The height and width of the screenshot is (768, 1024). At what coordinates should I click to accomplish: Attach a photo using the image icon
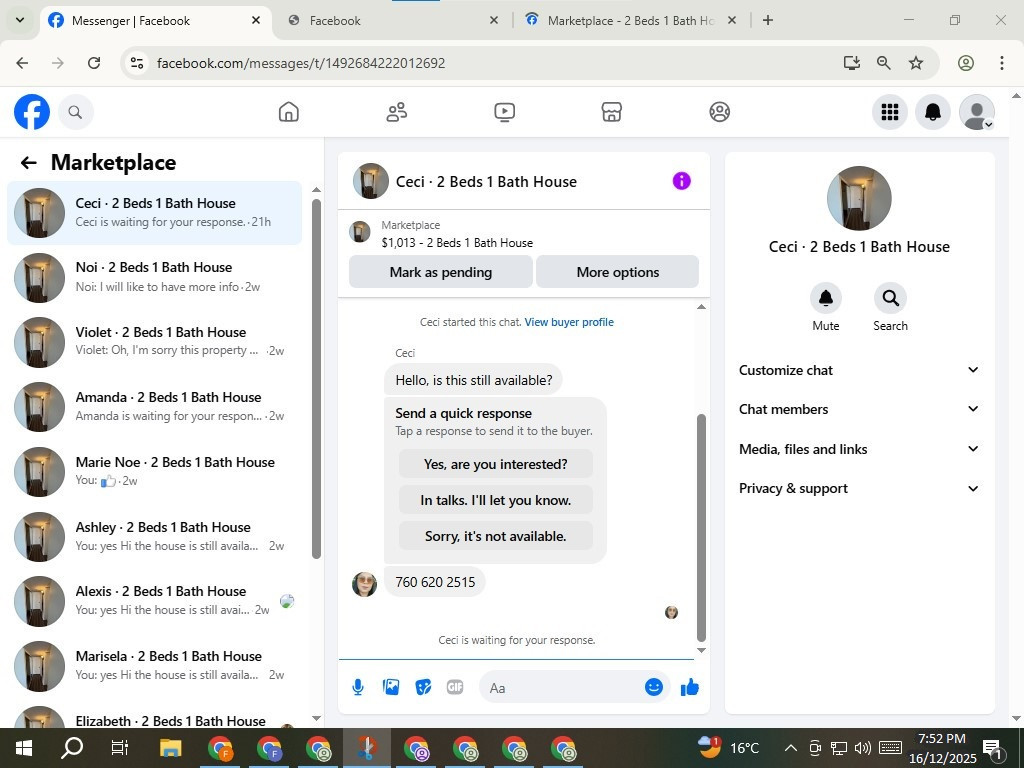(x=391, y=687)
